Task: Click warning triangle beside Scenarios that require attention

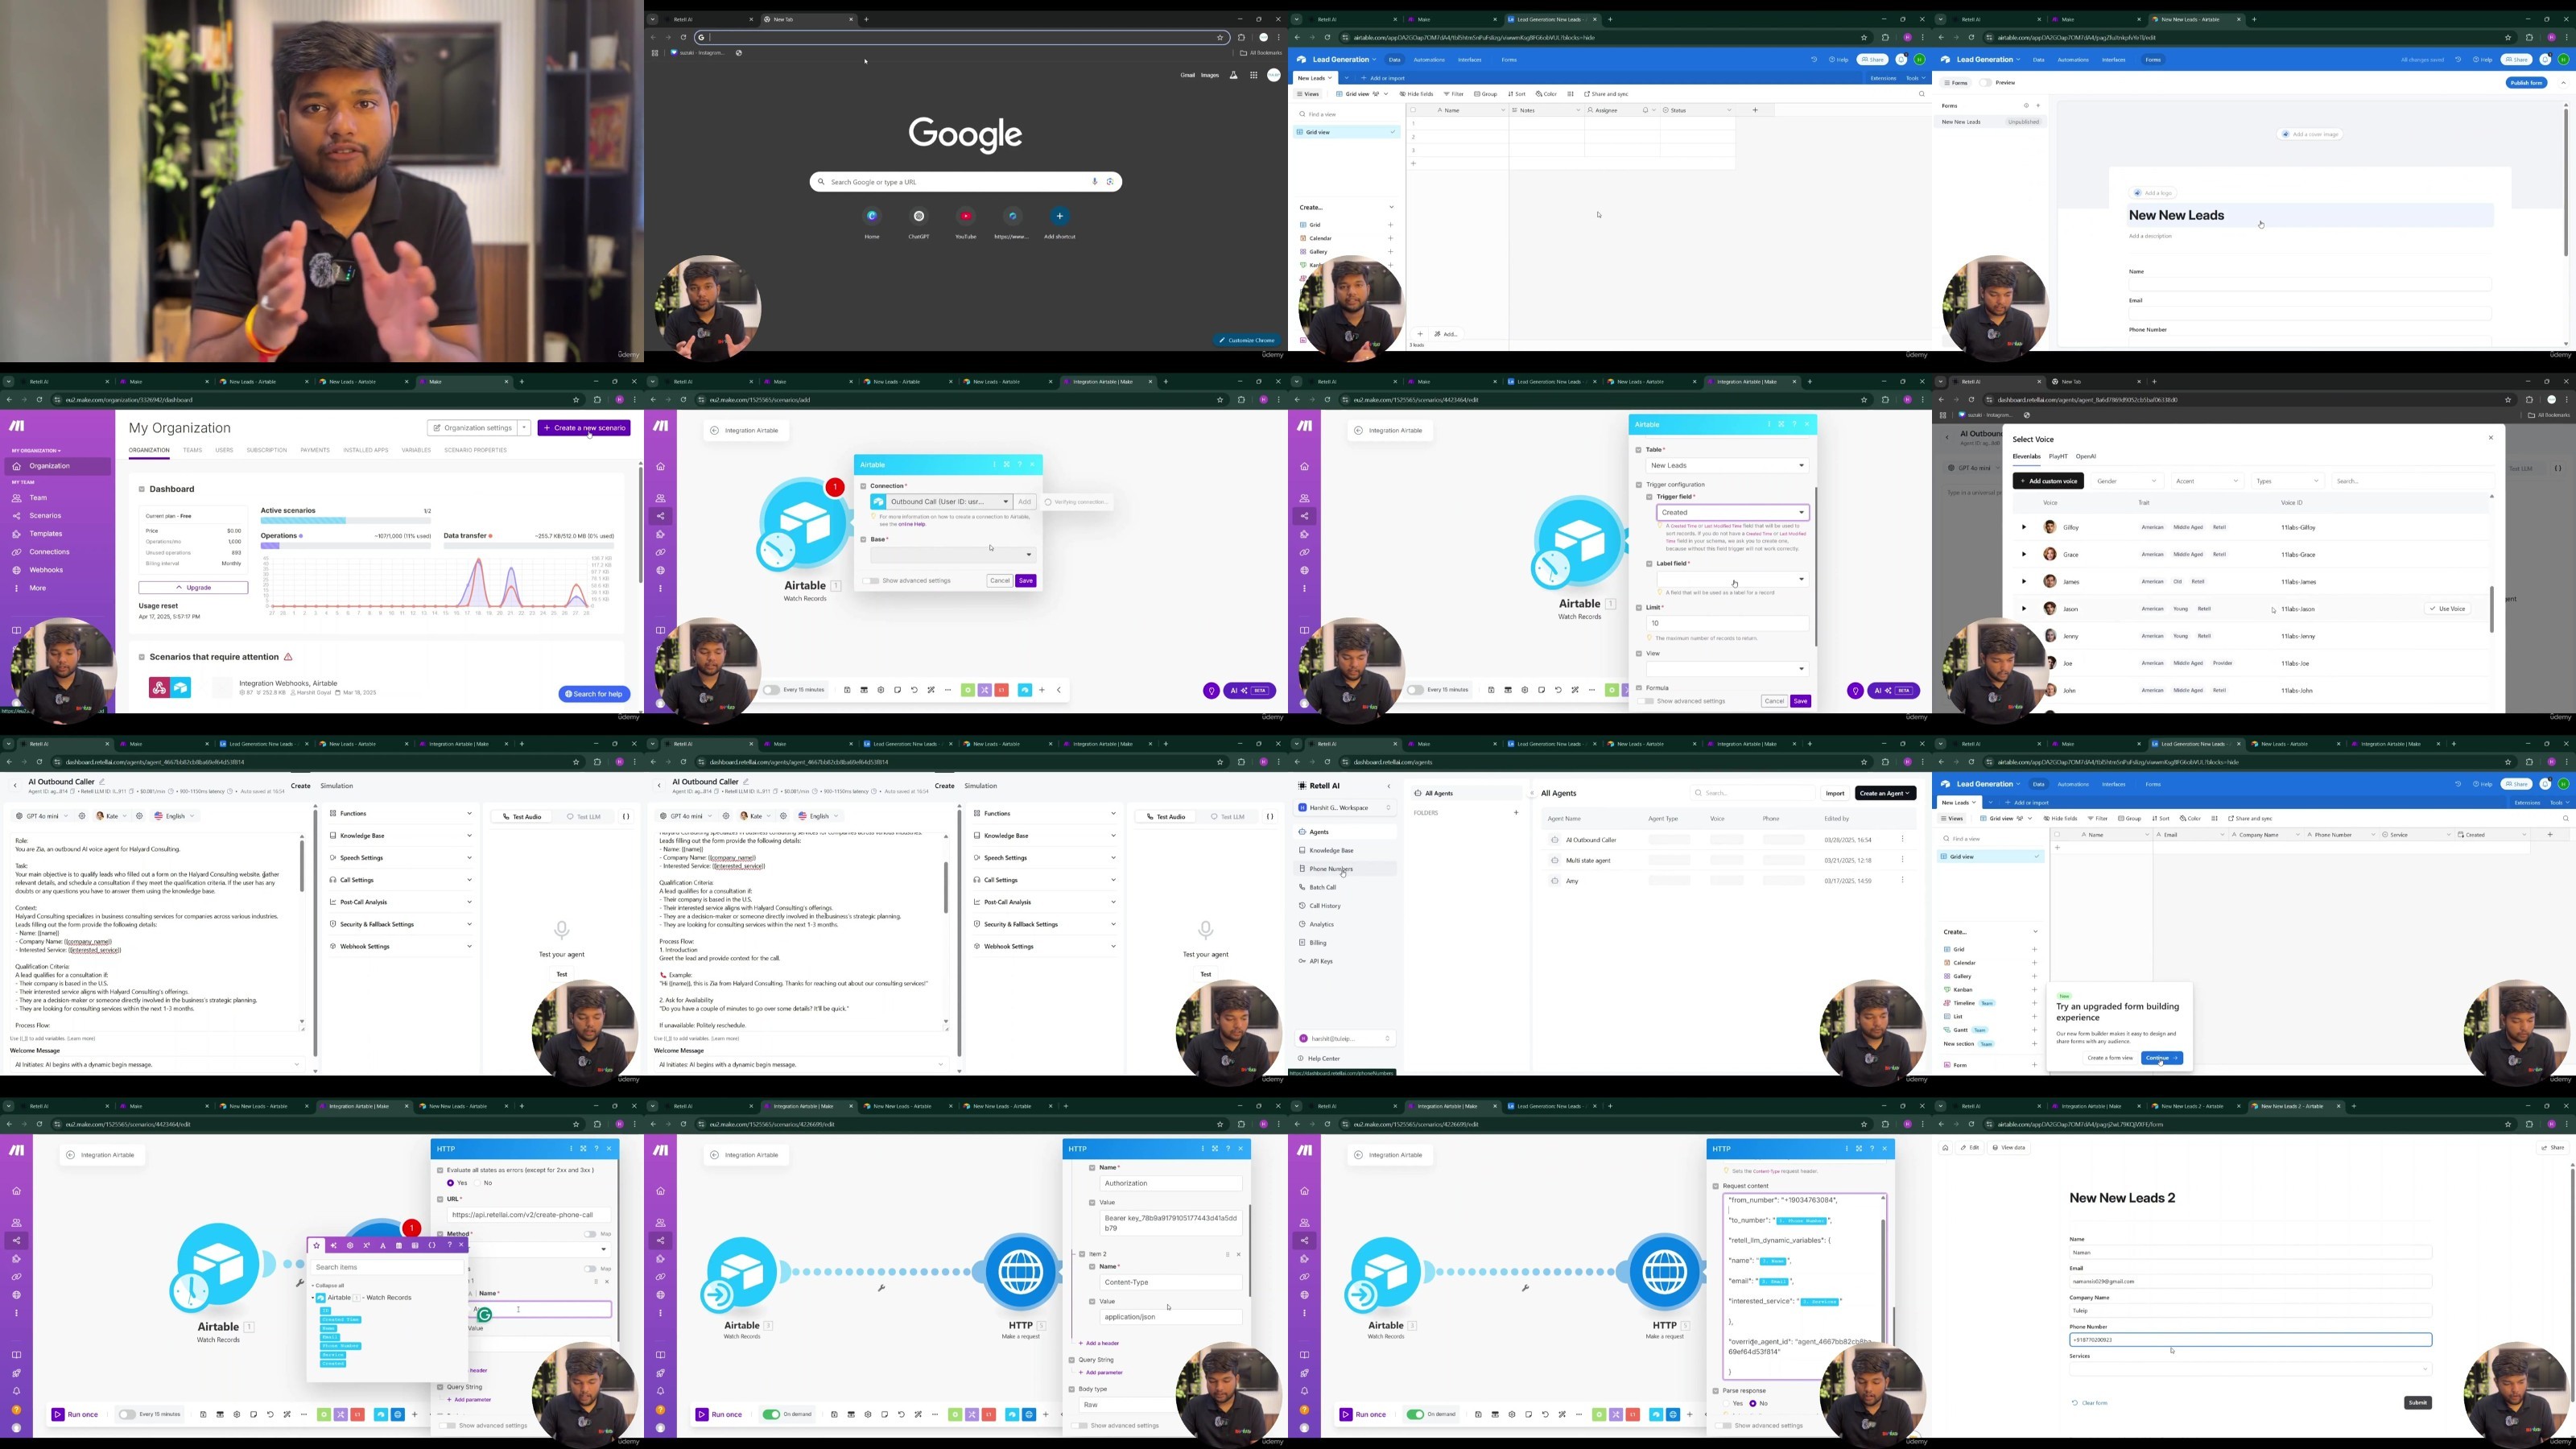Action: pyautogui.click(x=288, y=657)
